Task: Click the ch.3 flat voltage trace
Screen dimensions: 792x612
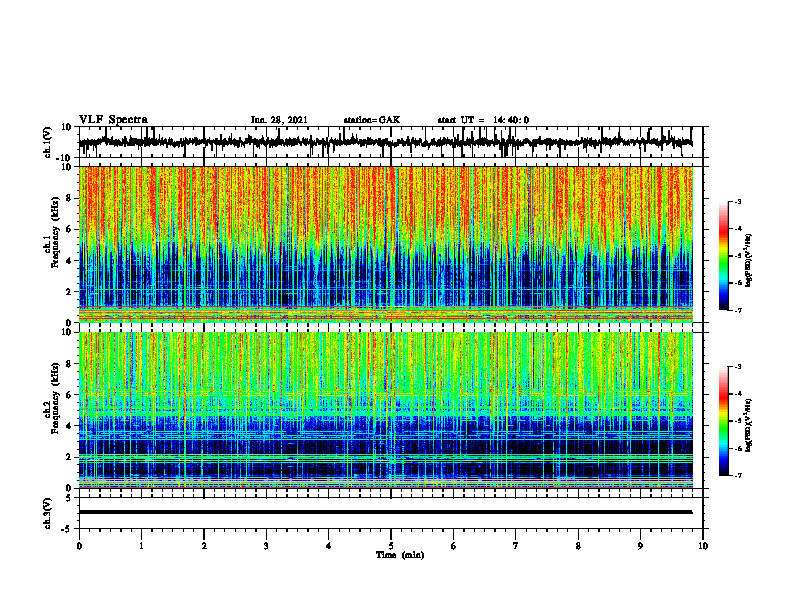Action: [385, 512]
